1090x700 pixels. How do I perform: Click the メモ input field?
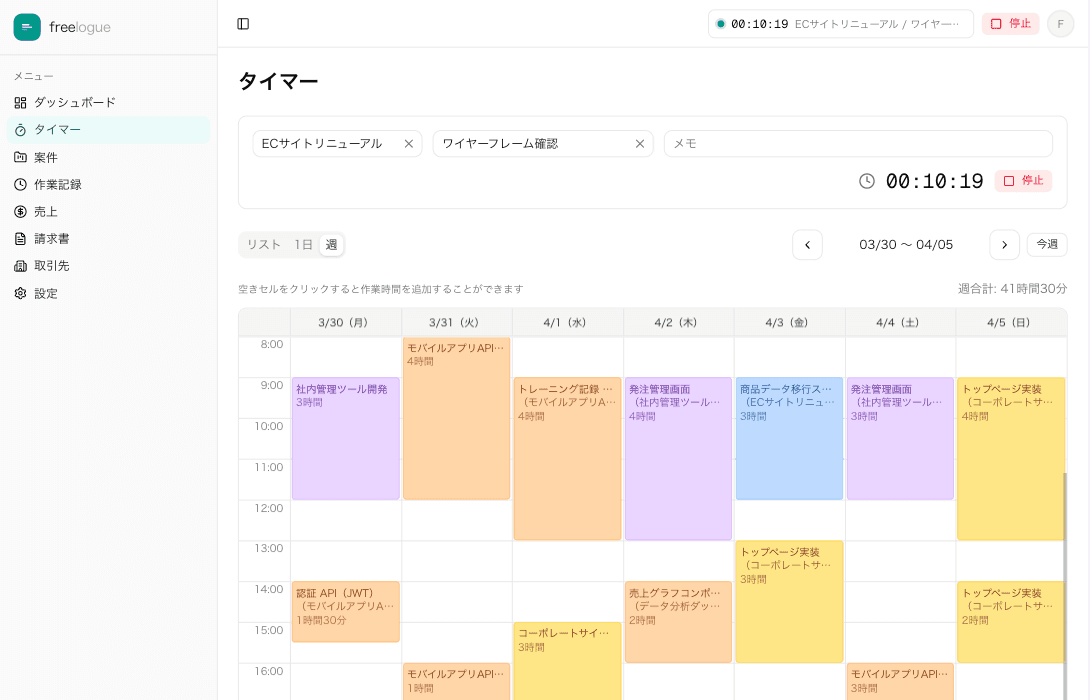[858, 144]
